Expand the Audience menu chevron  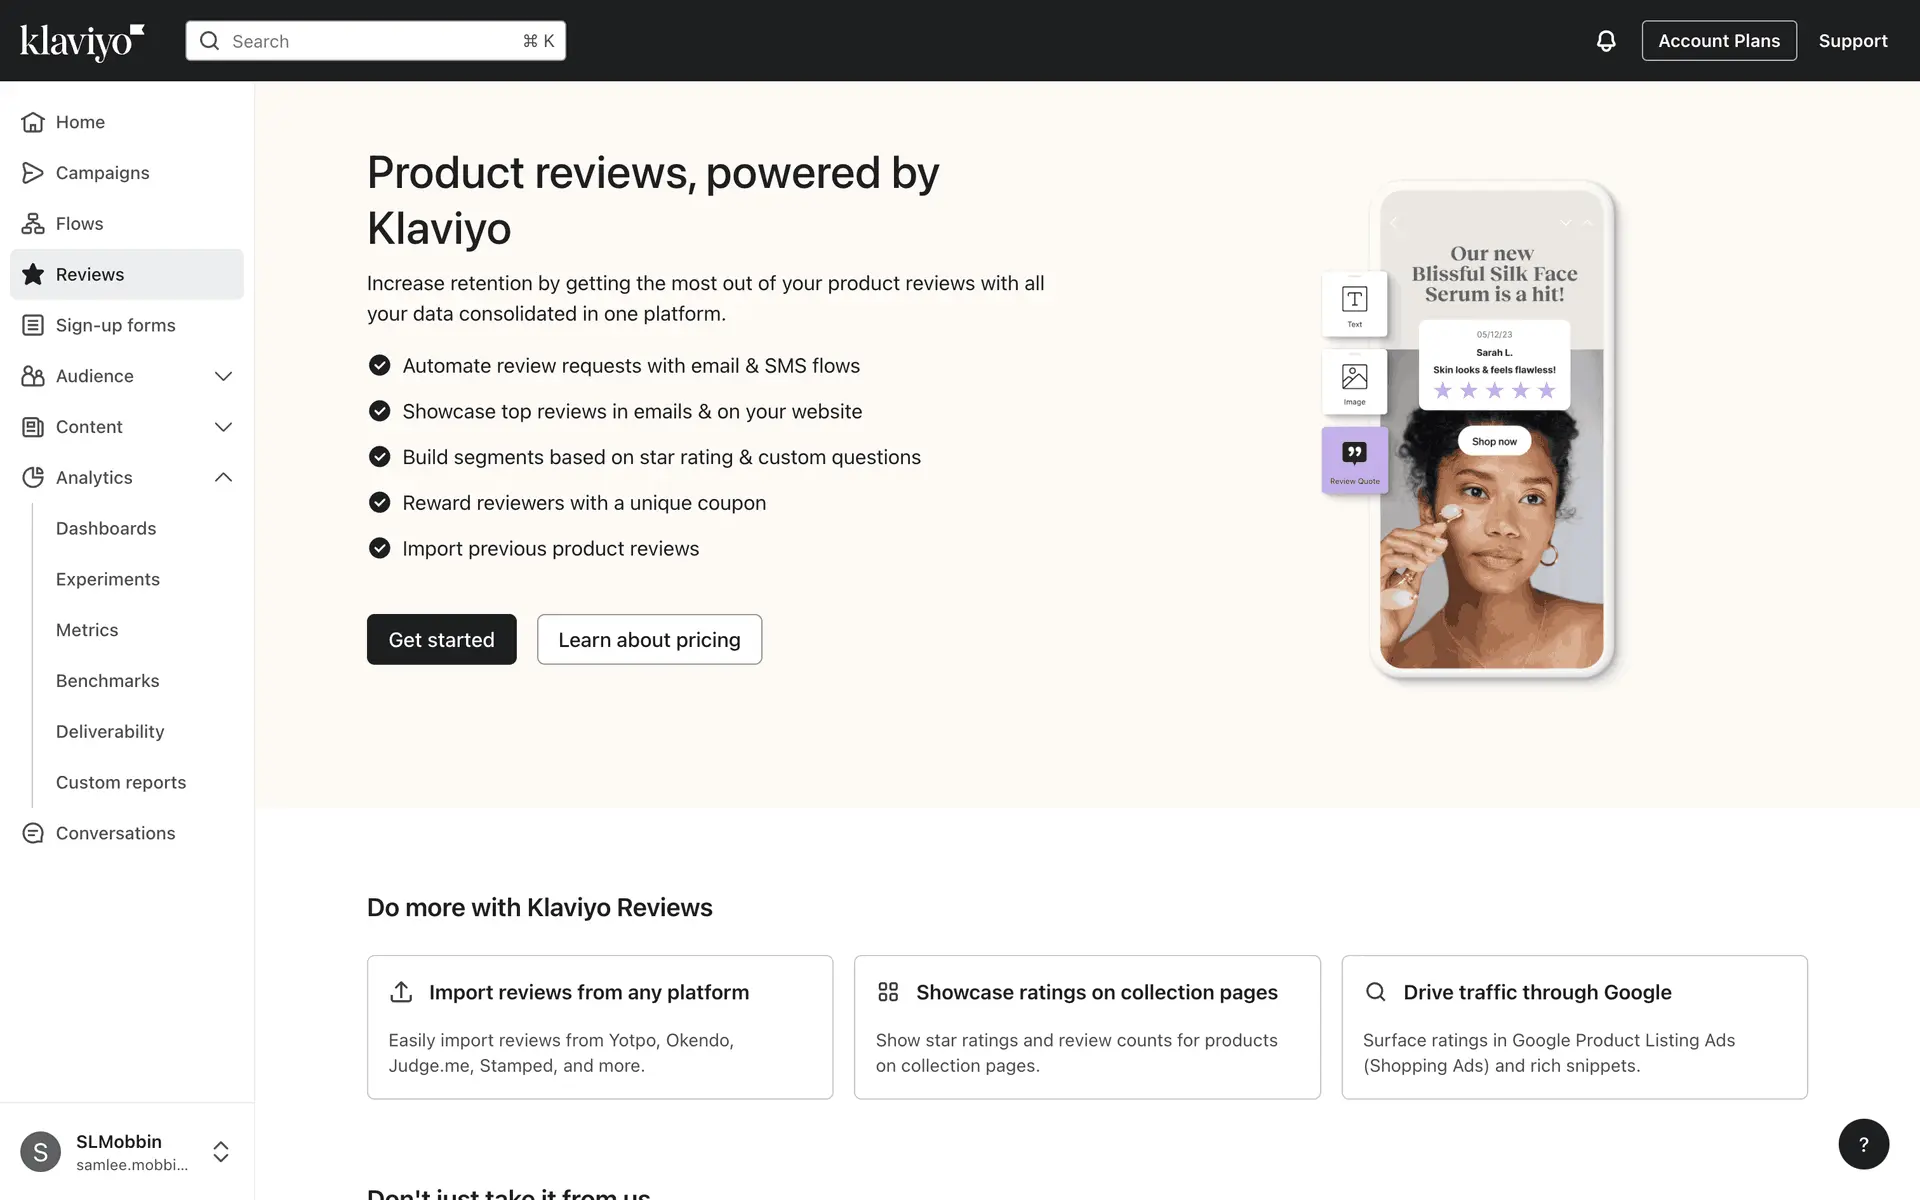tap(223, 376)
